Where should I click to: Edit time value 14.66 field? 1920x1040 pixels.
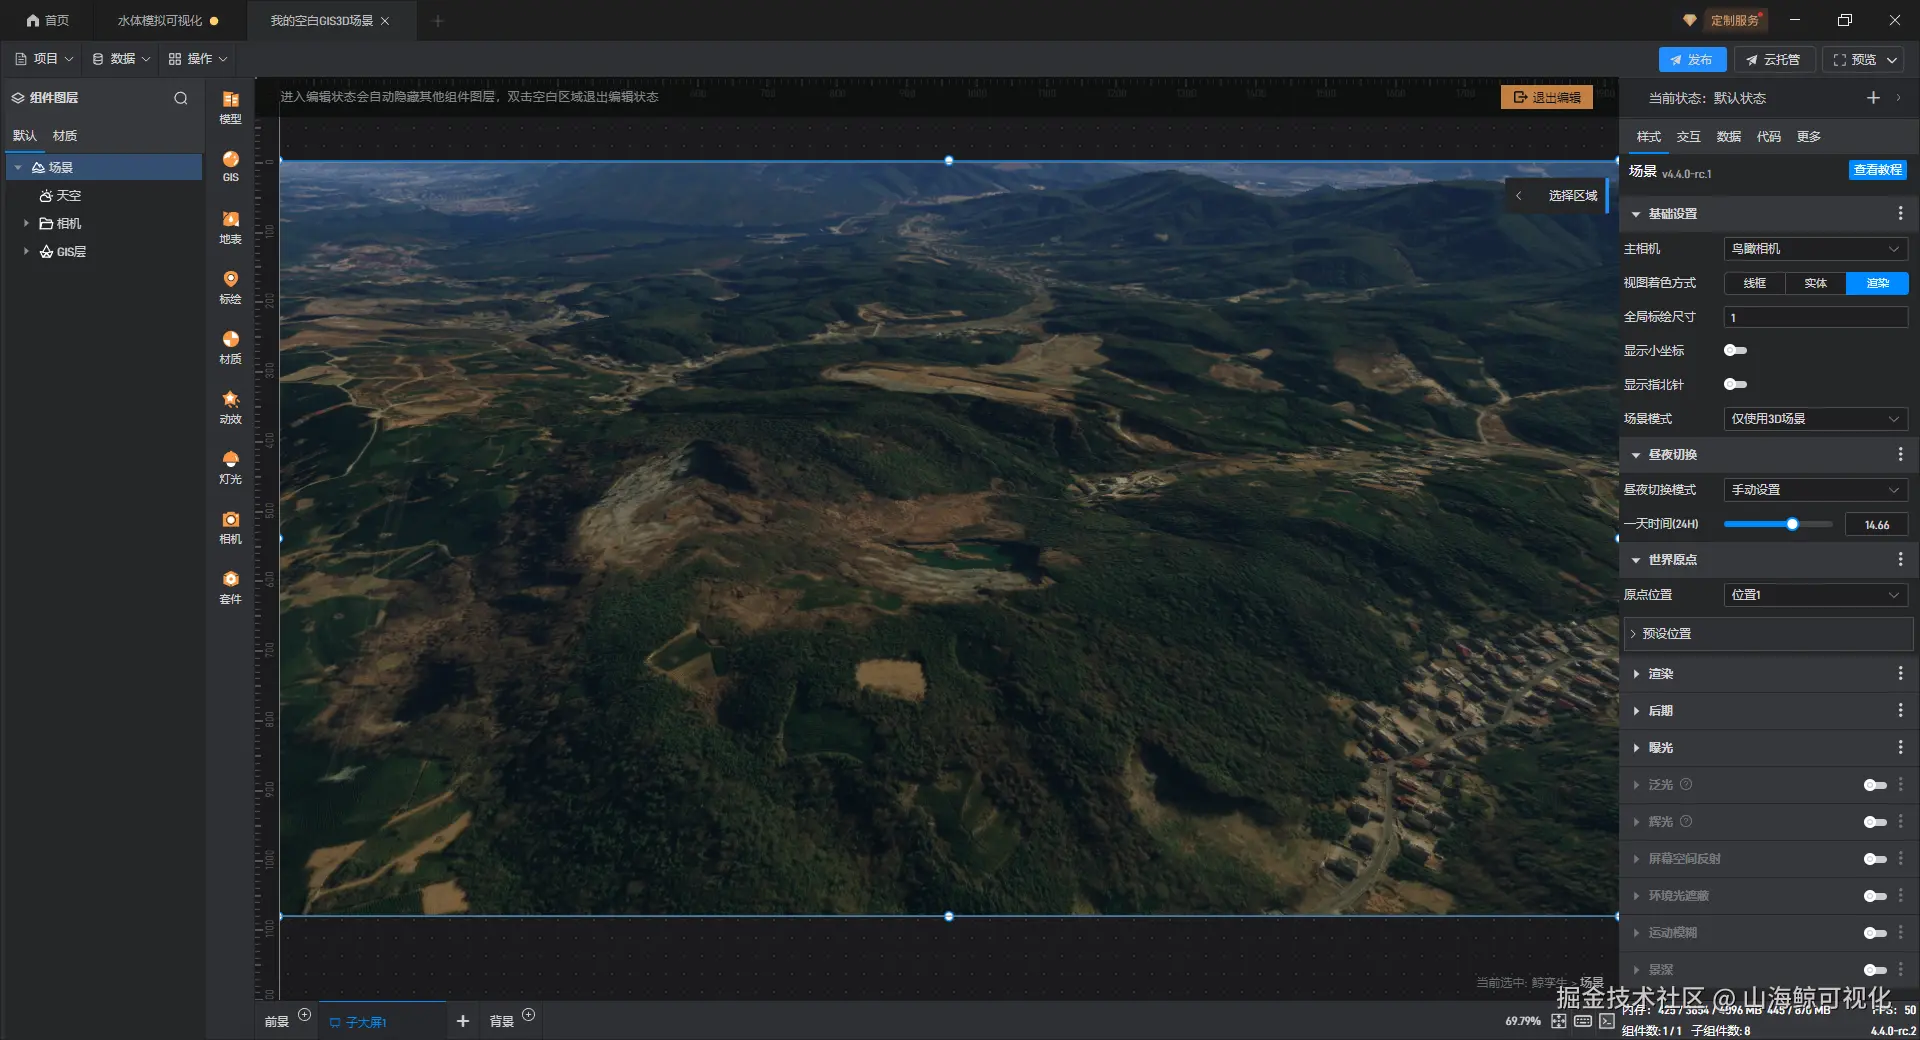tap(1876, 524)
